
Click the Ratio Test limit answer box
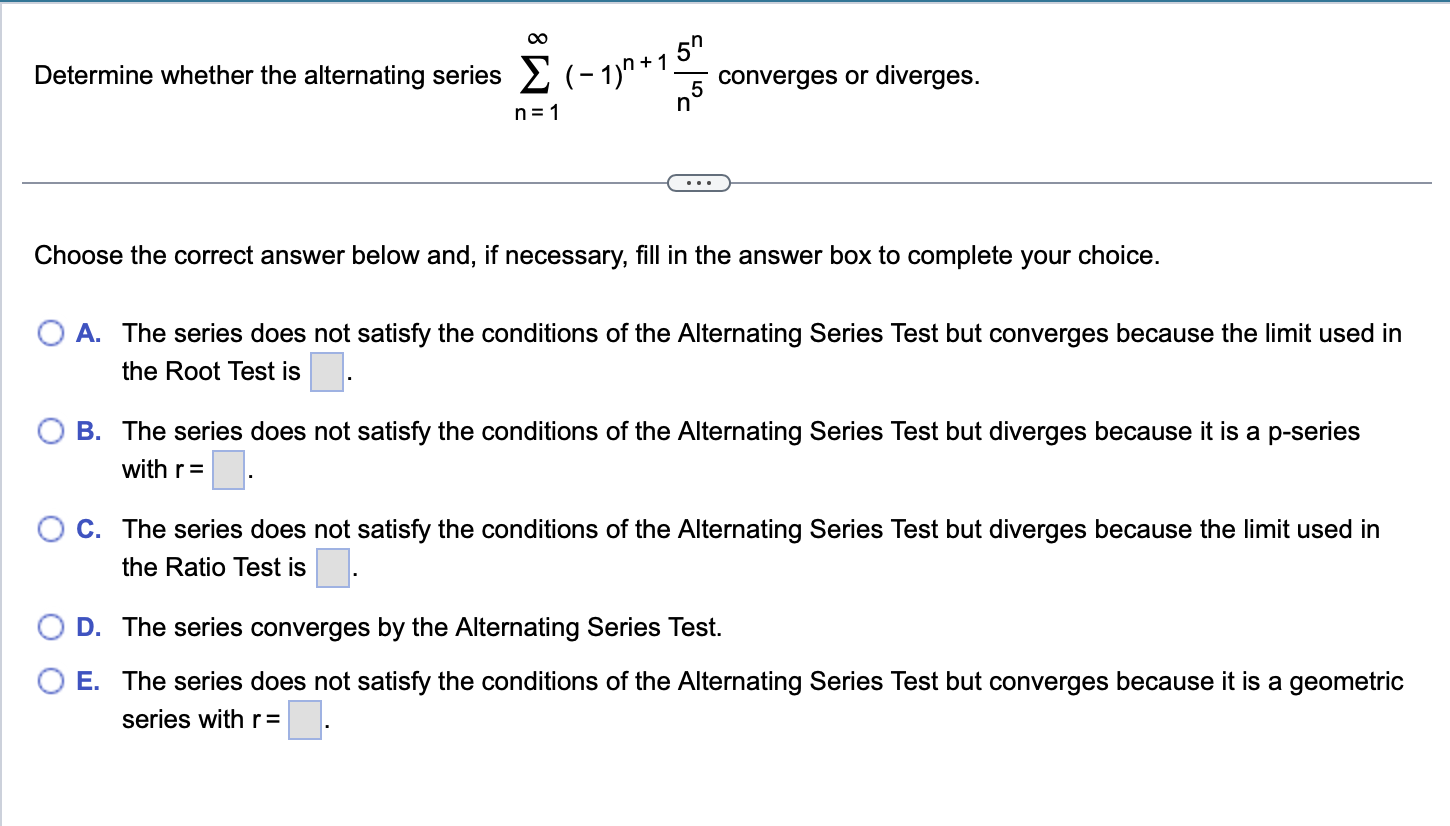(333, 566)
